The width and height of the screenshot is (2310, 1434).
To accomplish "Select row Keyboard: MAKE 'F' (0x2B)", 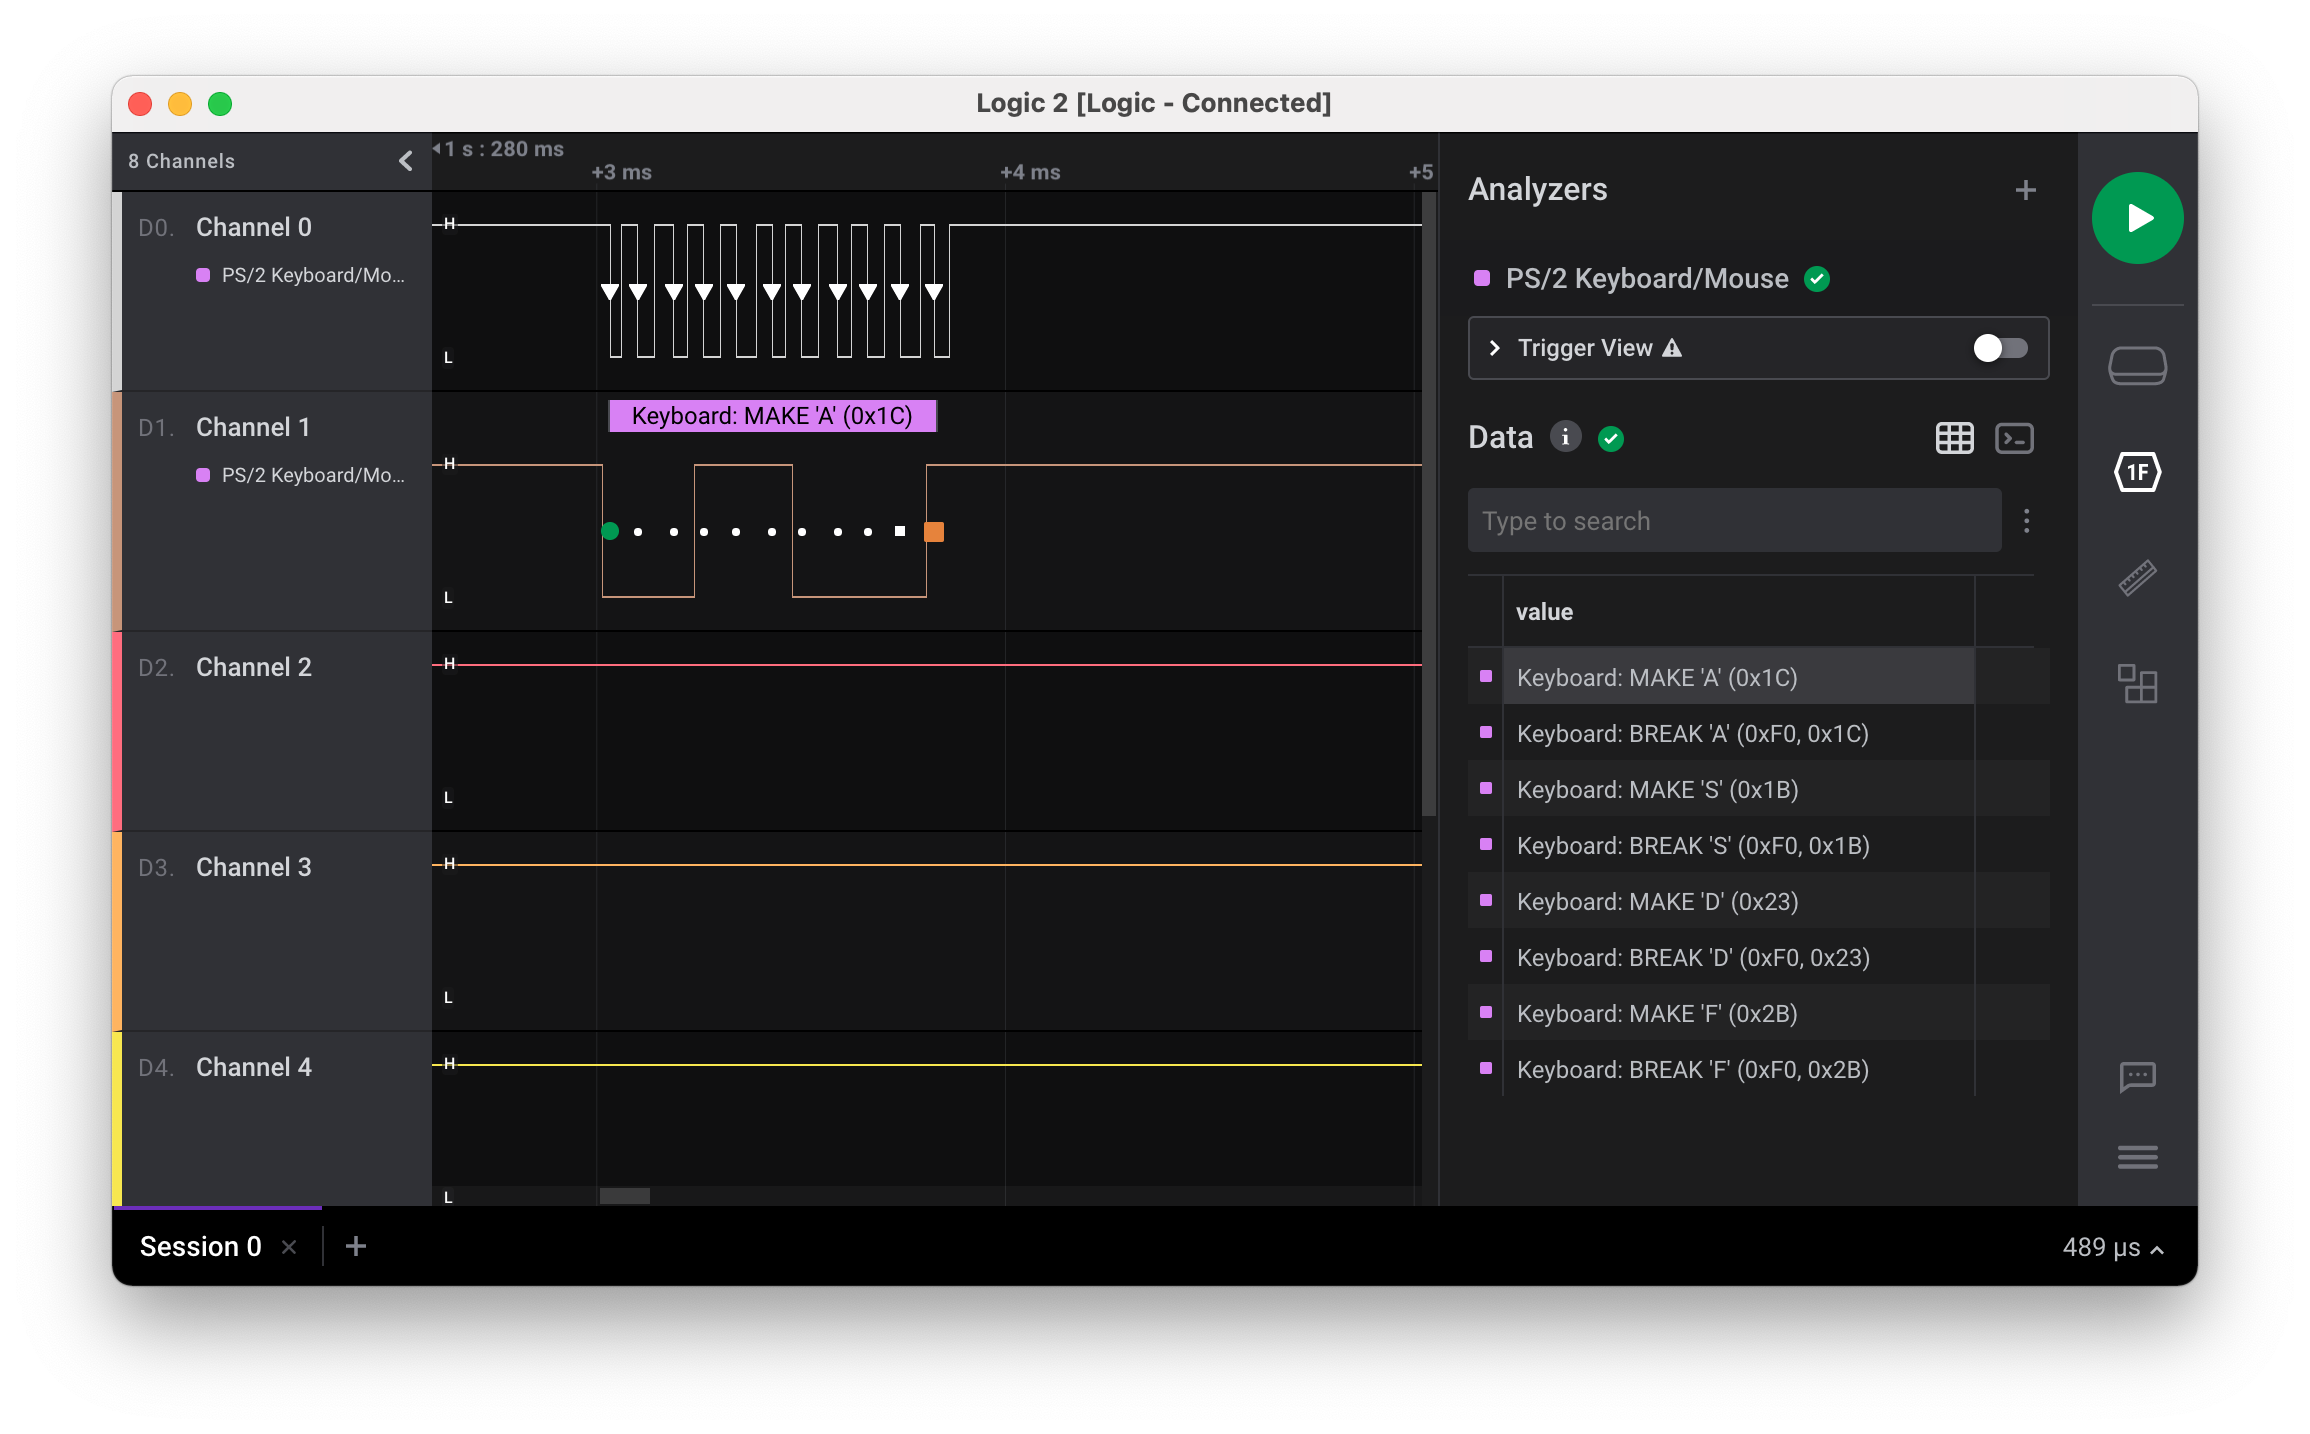I will (x=1758, y=1013).
